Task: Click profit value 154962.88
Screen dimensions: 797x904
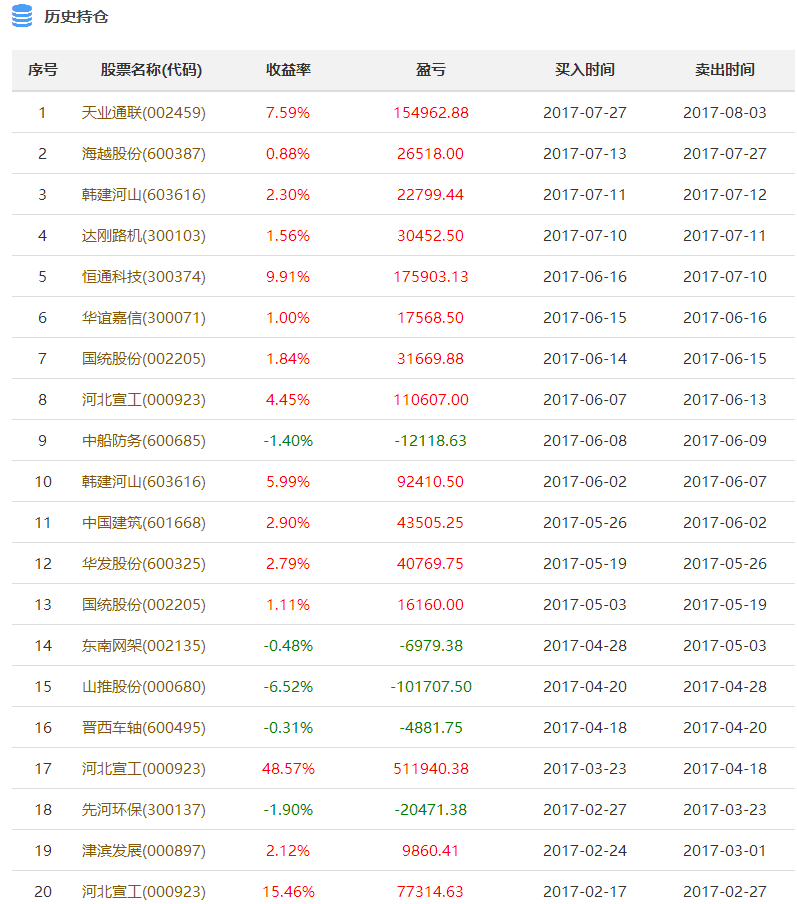Action: coord(430,112)
